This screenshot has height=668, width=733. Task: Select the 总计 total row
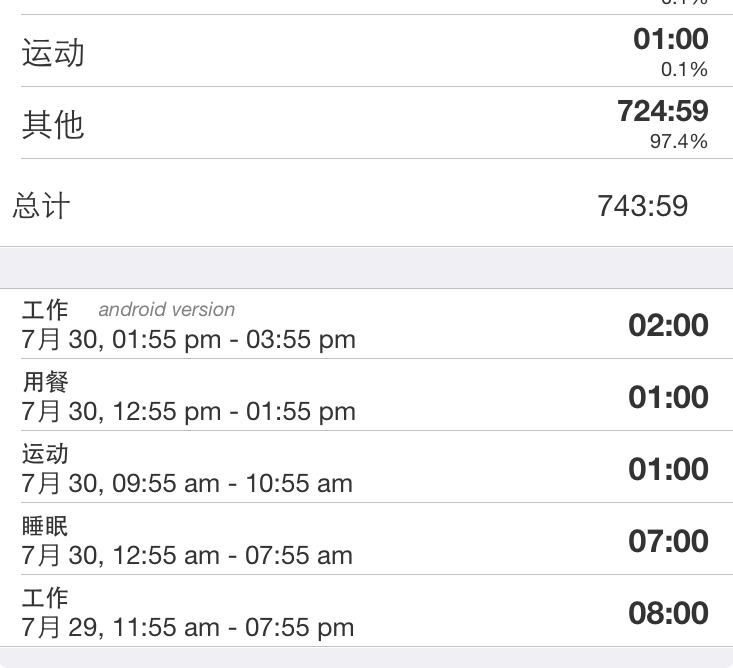(x=366, y=205)
